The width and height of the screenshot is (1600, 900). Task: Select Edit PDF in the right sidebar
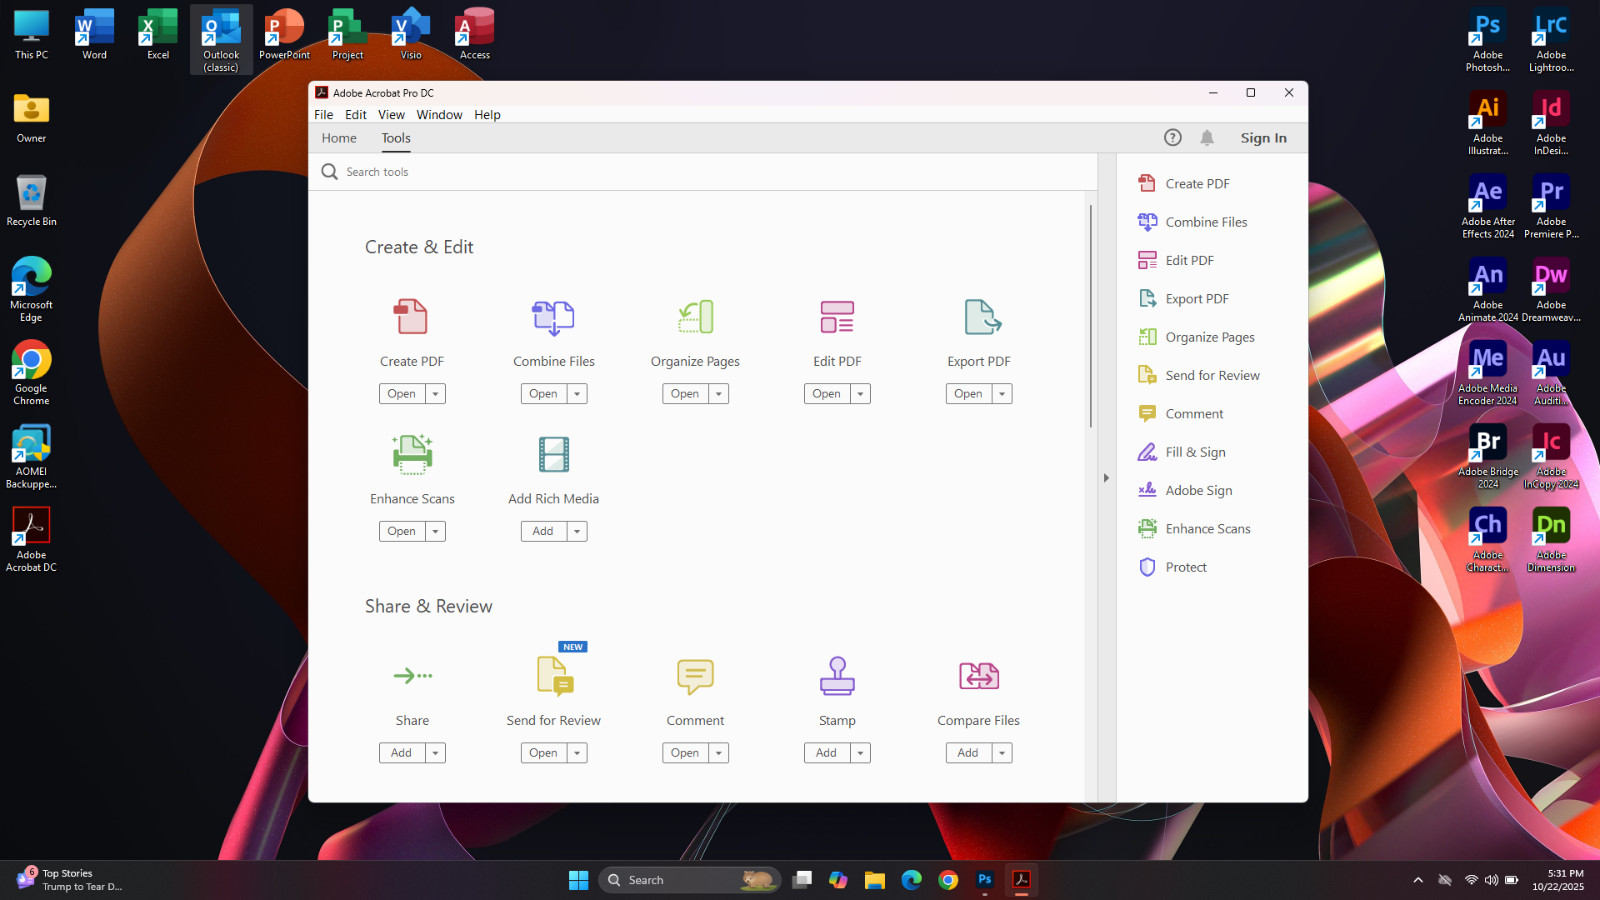tap(1176, 260)
